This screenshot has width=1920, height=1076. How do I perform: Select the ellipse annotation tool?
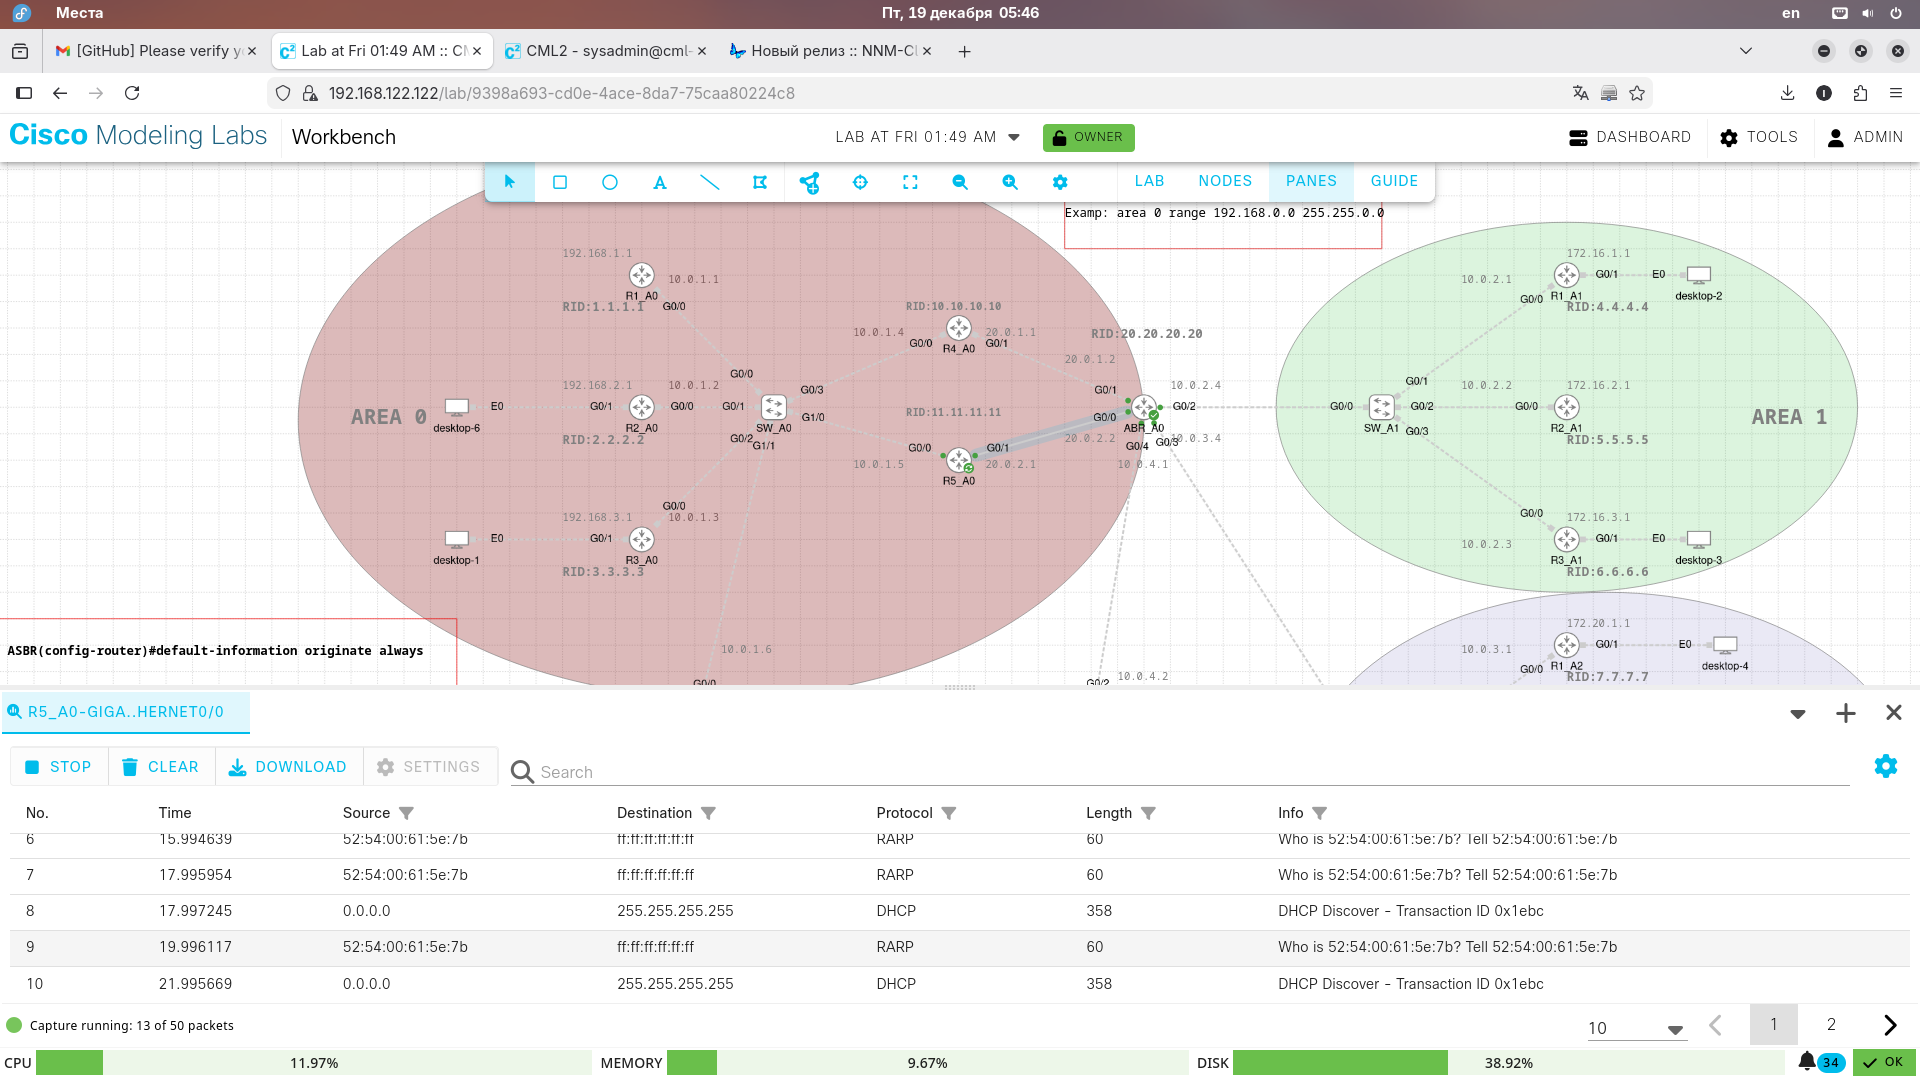coord(610,182)
